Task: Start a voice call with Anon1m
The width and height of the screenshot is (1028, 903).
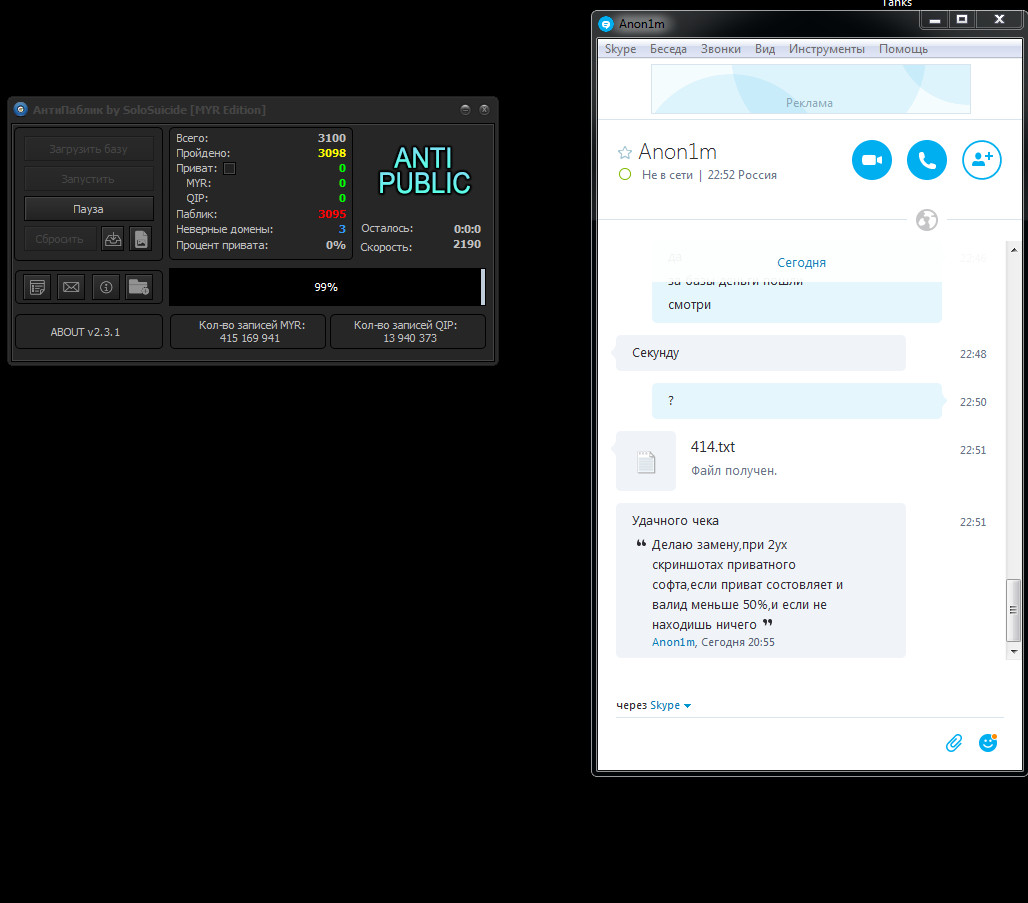Action: pos(926,159)
